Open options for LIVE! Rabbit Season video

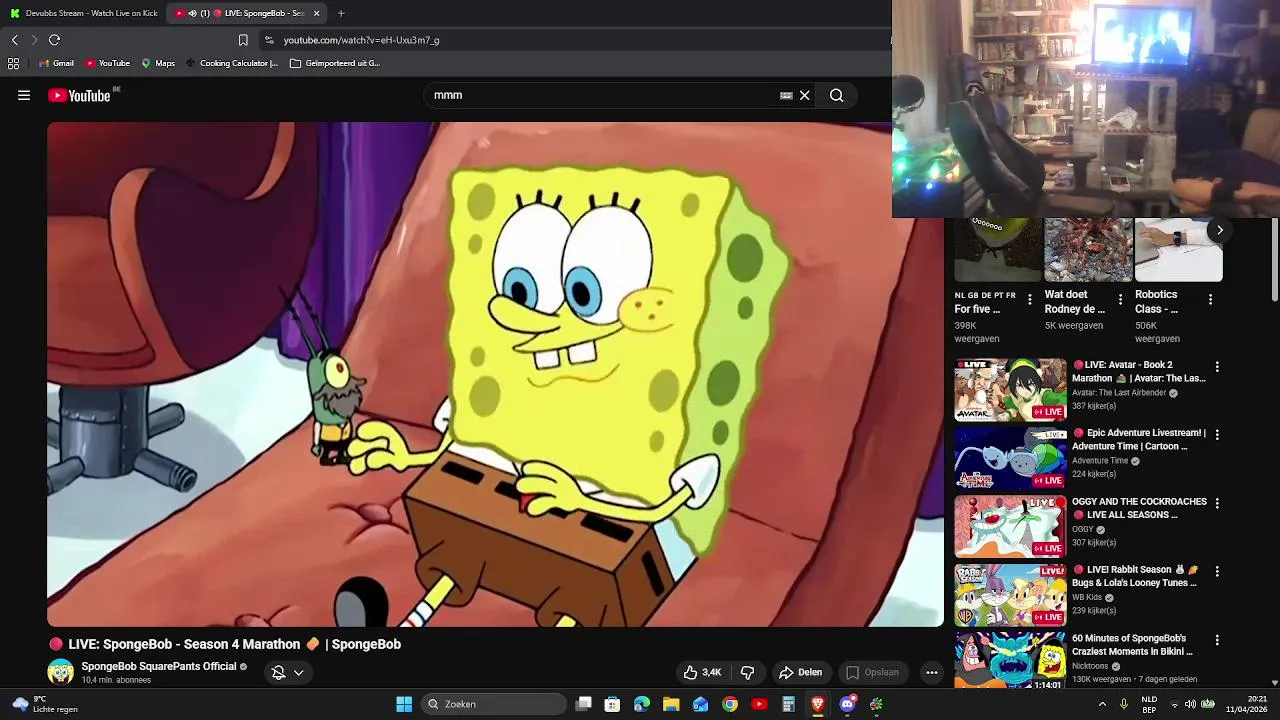click(x=1217, y=571)
